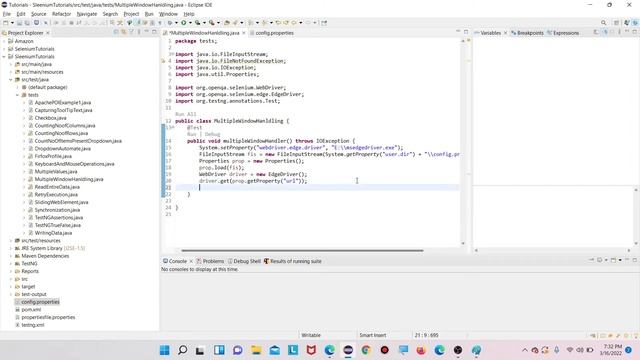Open MultipleWindowHanldling.java in Project Explorer

[x=69, y=179]
